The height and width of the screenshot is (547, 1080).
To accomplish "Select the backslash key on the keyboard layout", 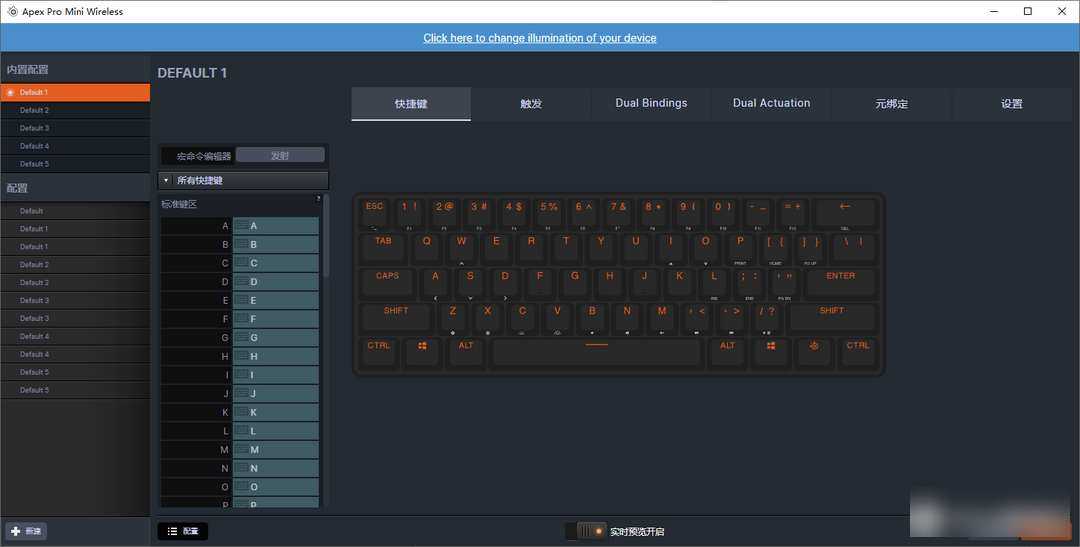I will pyautogui.click(x=853, y=248).
